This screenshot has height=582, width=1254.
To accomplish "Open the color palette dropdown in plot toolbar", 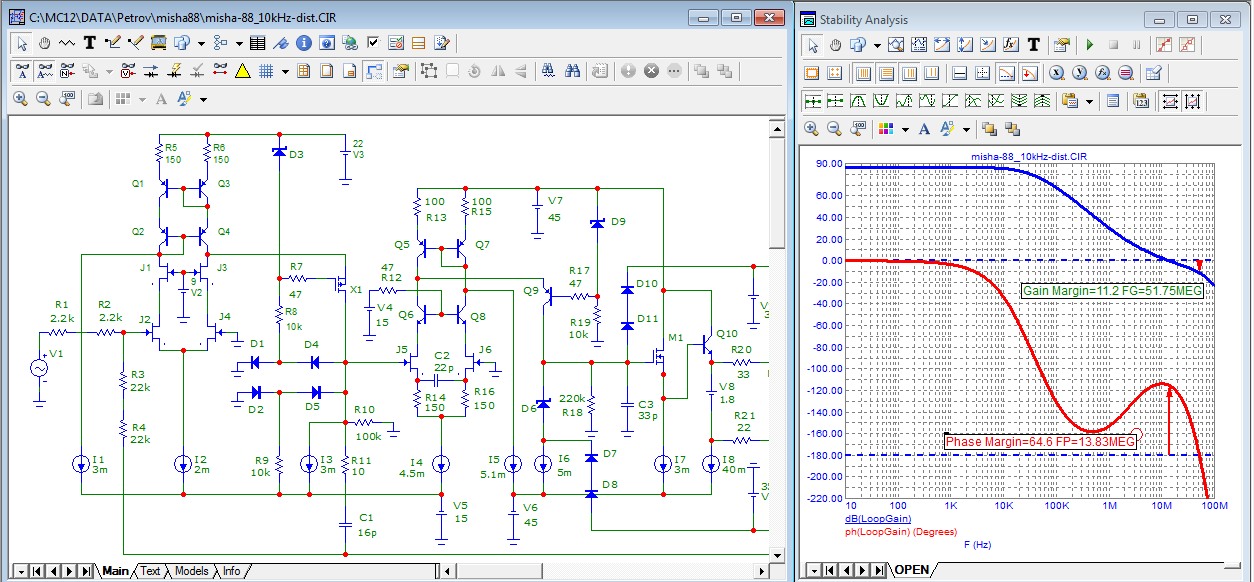I will (904, 129).
